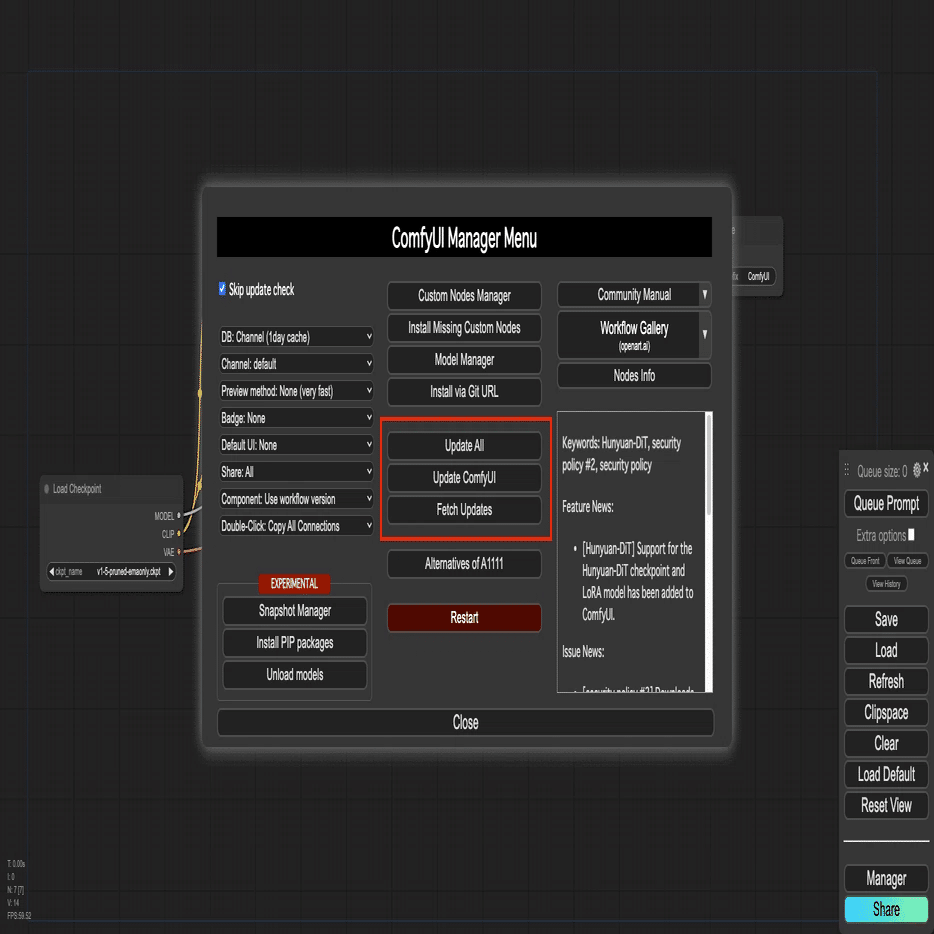
Task: Click Install Missing Custom Nodes
Action: point(464,328)
